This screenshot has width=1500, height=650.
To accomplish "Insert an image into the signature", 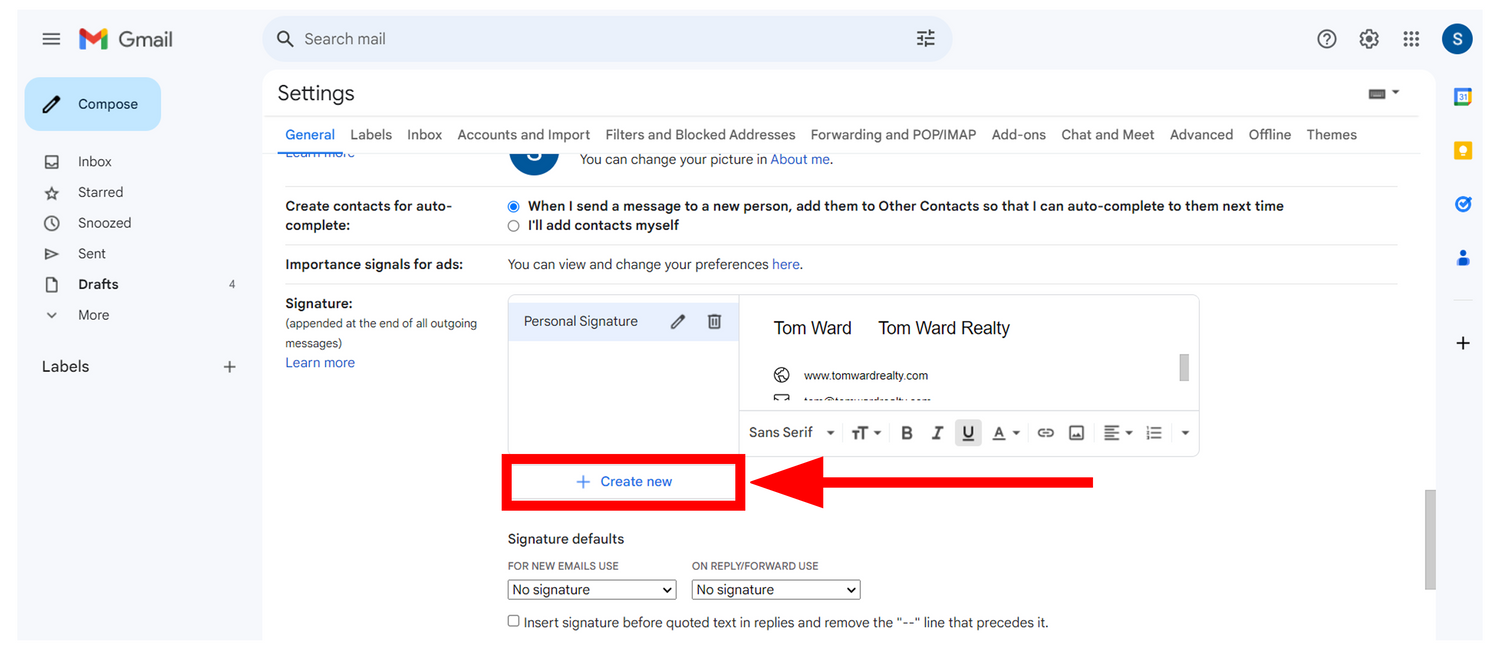I will coord(1076,433).
